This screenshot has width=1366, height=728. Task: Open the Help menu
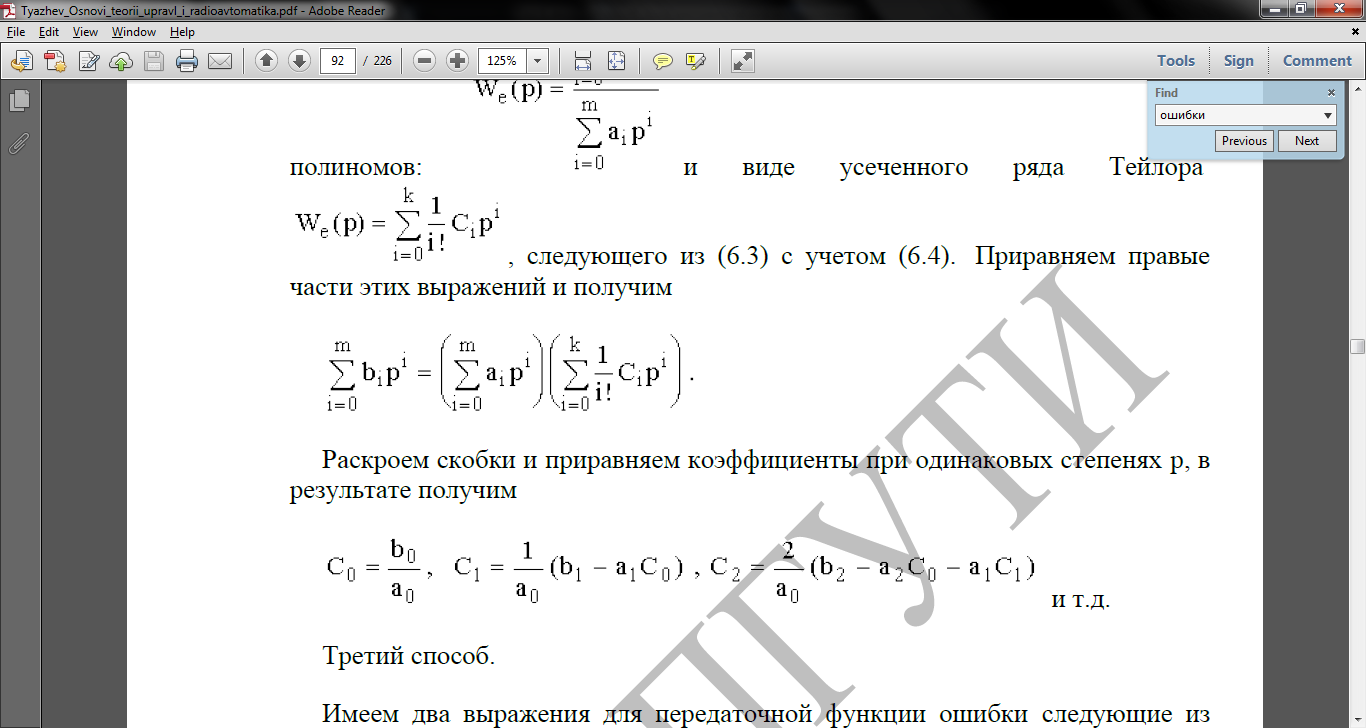coord(182,32)
